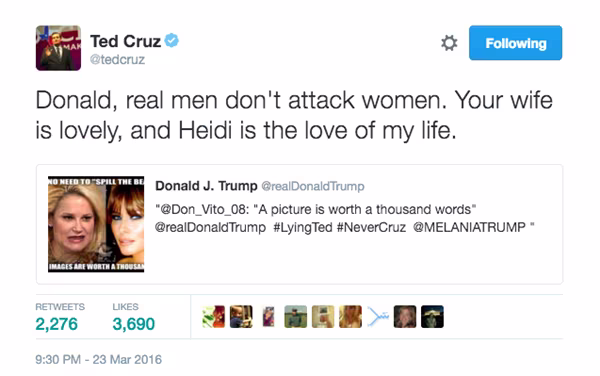600x376 pixels.
Task: Open the @Don_Vito_08 mention
Action: point(202,210)
